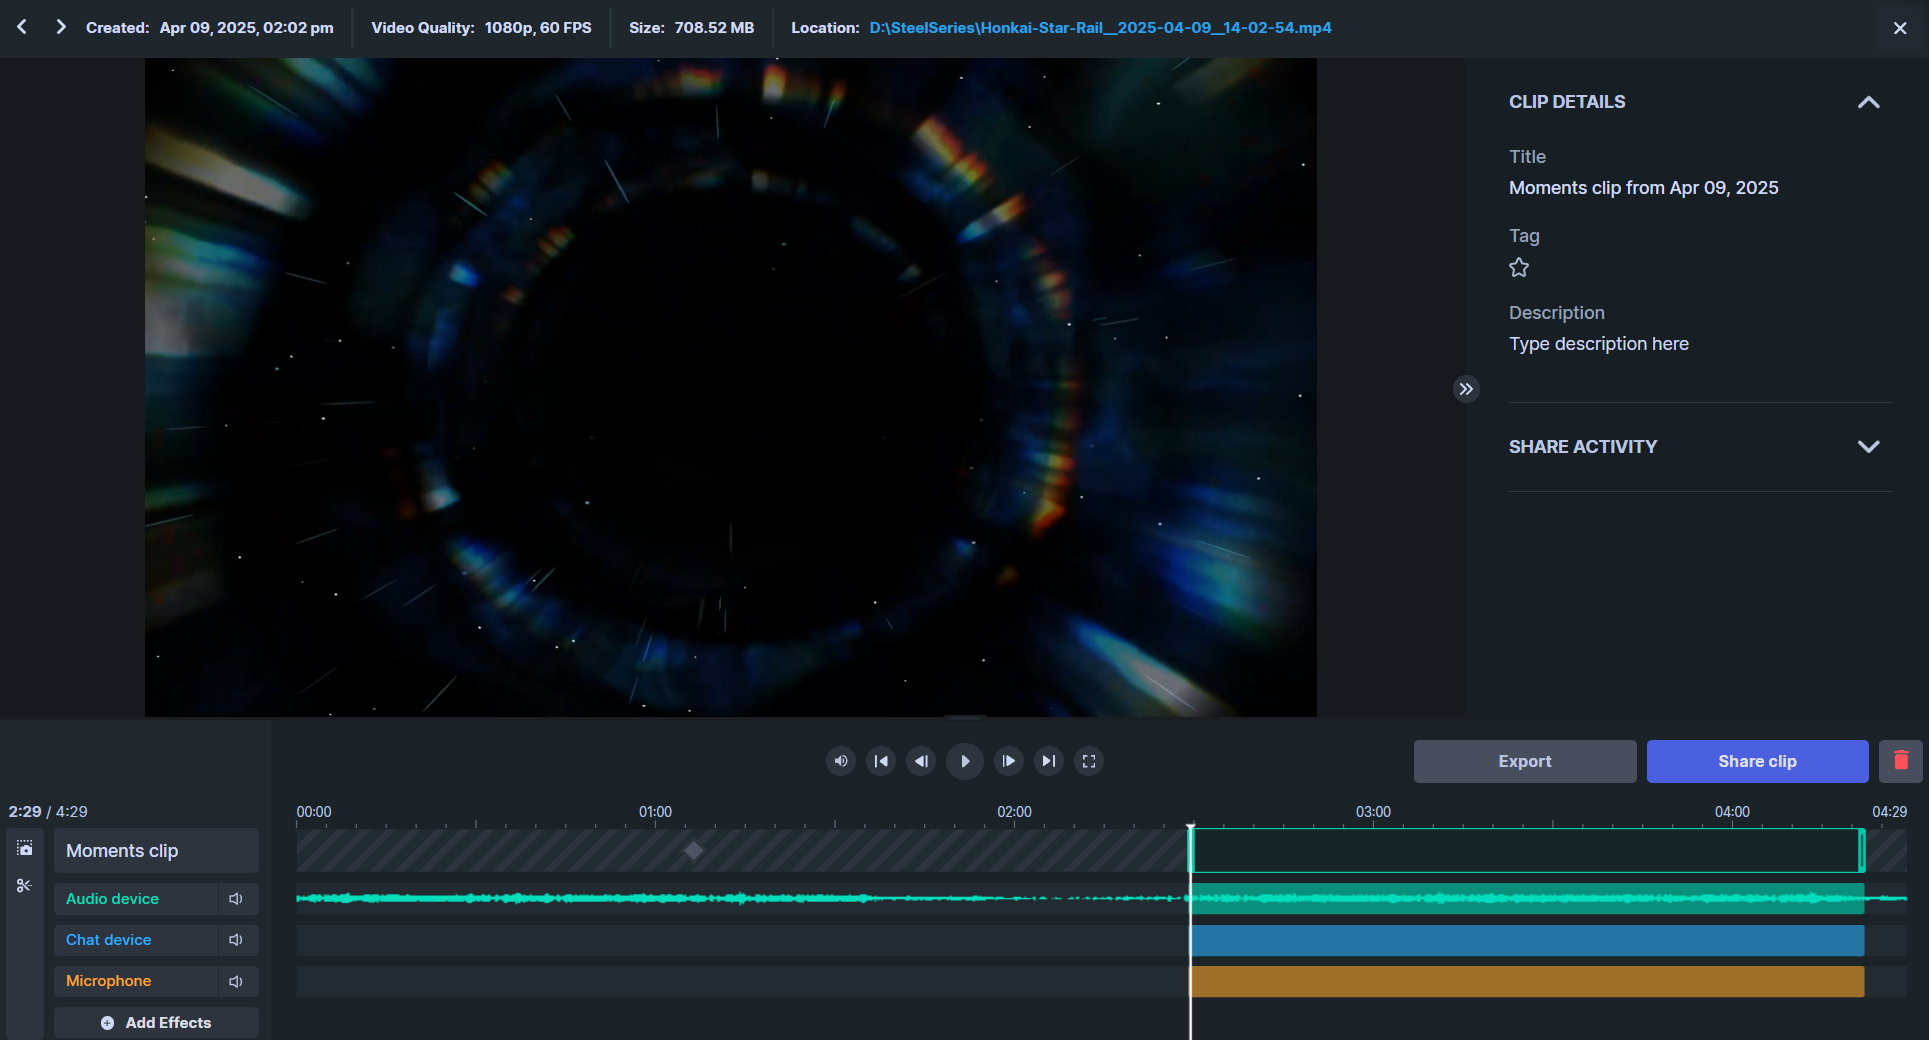
Task: Step back one frame
Action: 921,761
